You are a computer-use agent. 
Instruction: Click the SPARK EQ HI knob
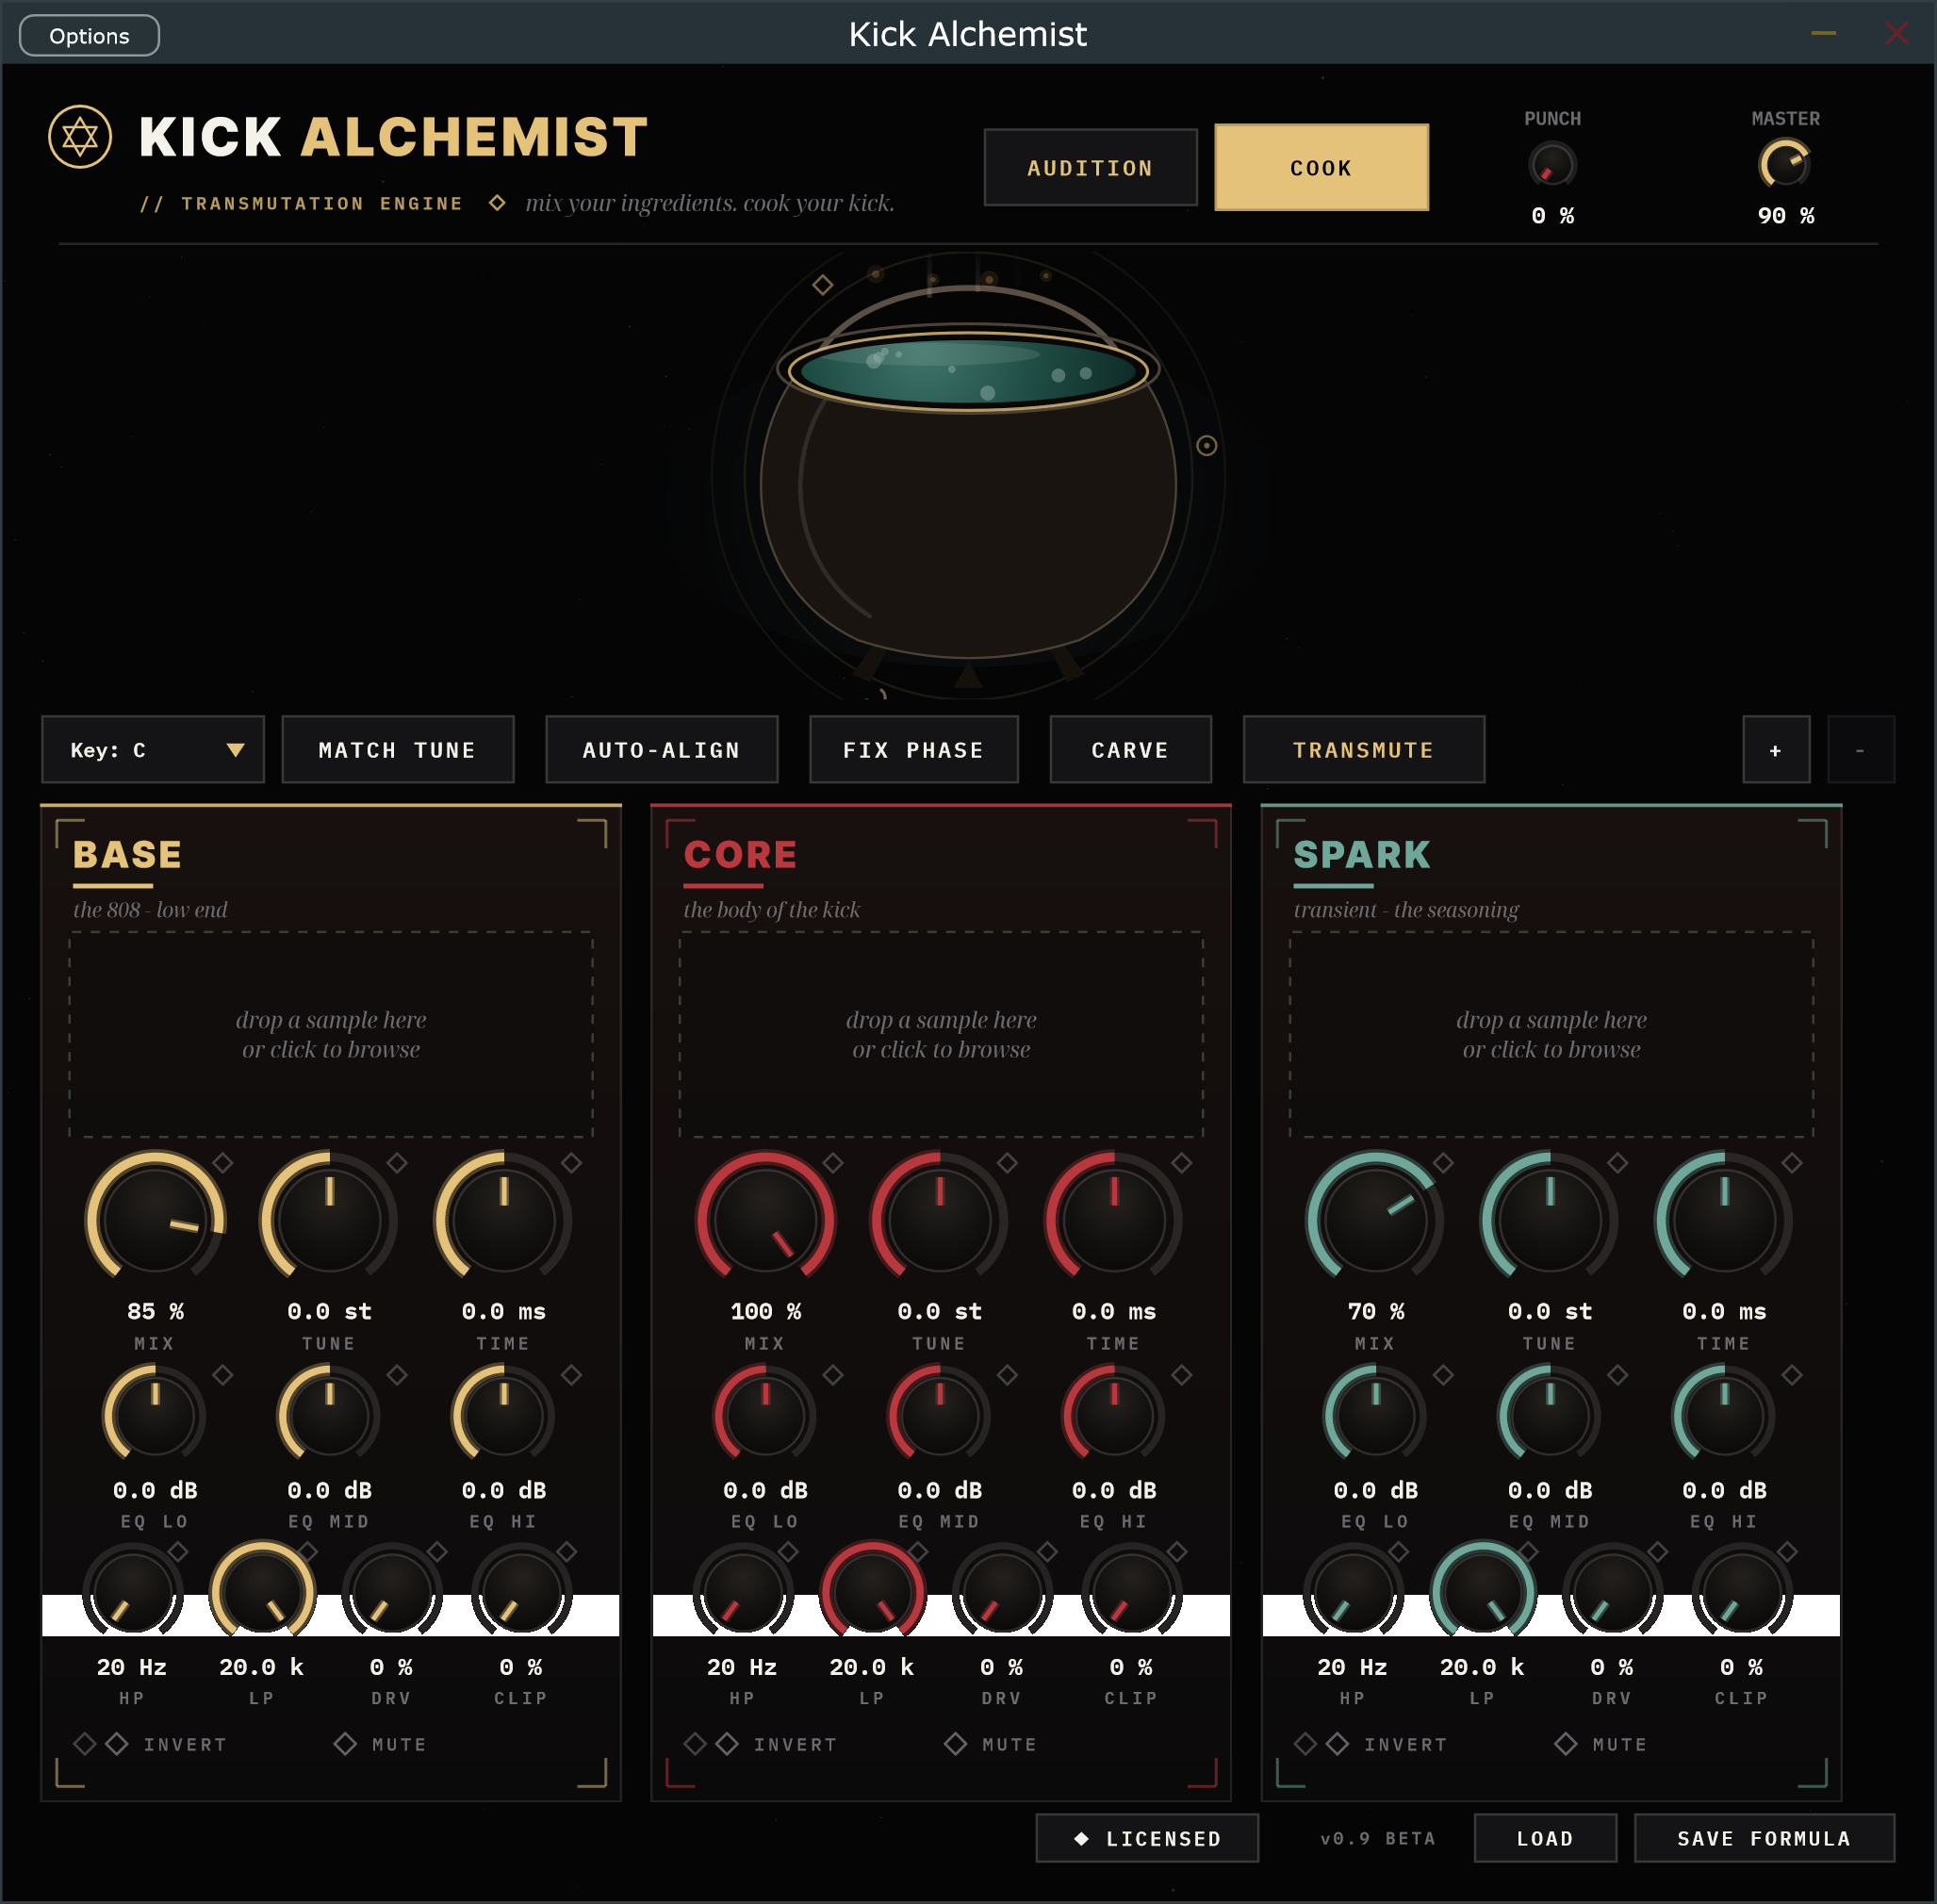point(1724,1417)
